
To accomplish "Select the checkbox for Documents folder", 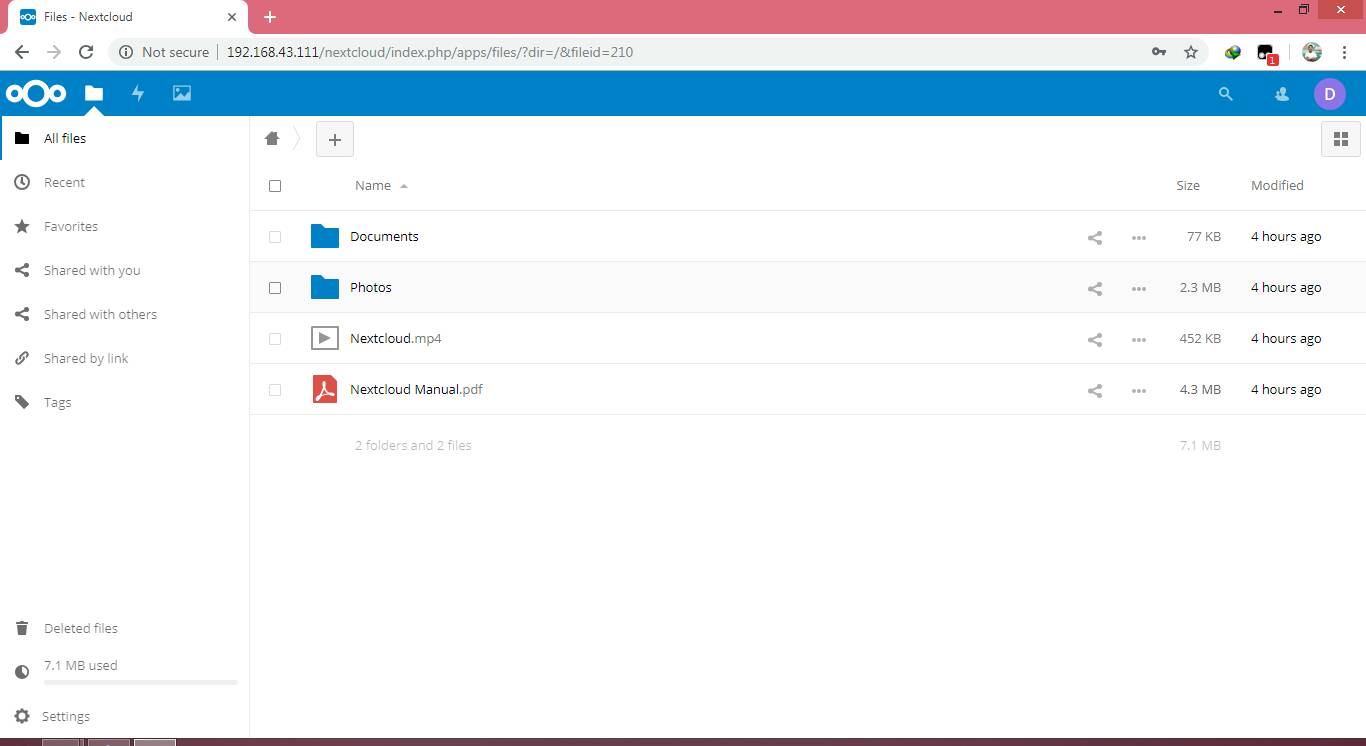I will click(x=275, y=237).
